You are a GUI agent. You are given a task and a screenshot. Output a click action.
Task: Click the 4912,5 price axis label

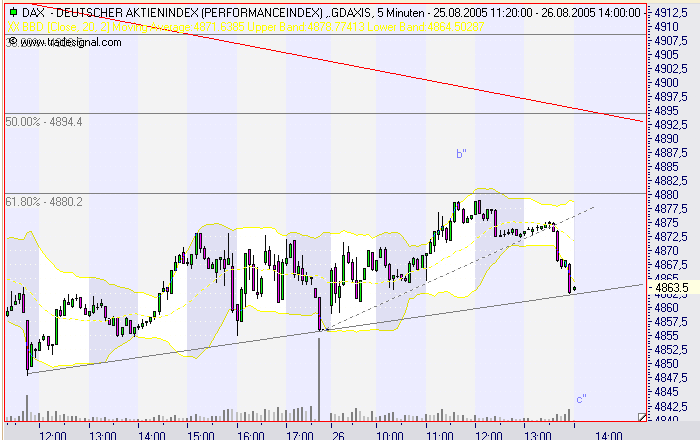671,12
